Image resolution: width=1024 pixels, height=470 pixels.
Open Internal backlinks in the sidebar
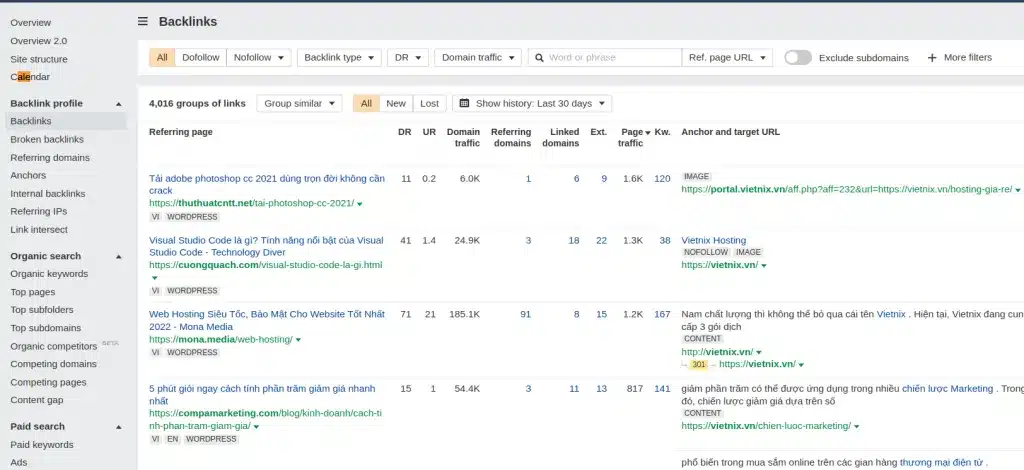48,193
